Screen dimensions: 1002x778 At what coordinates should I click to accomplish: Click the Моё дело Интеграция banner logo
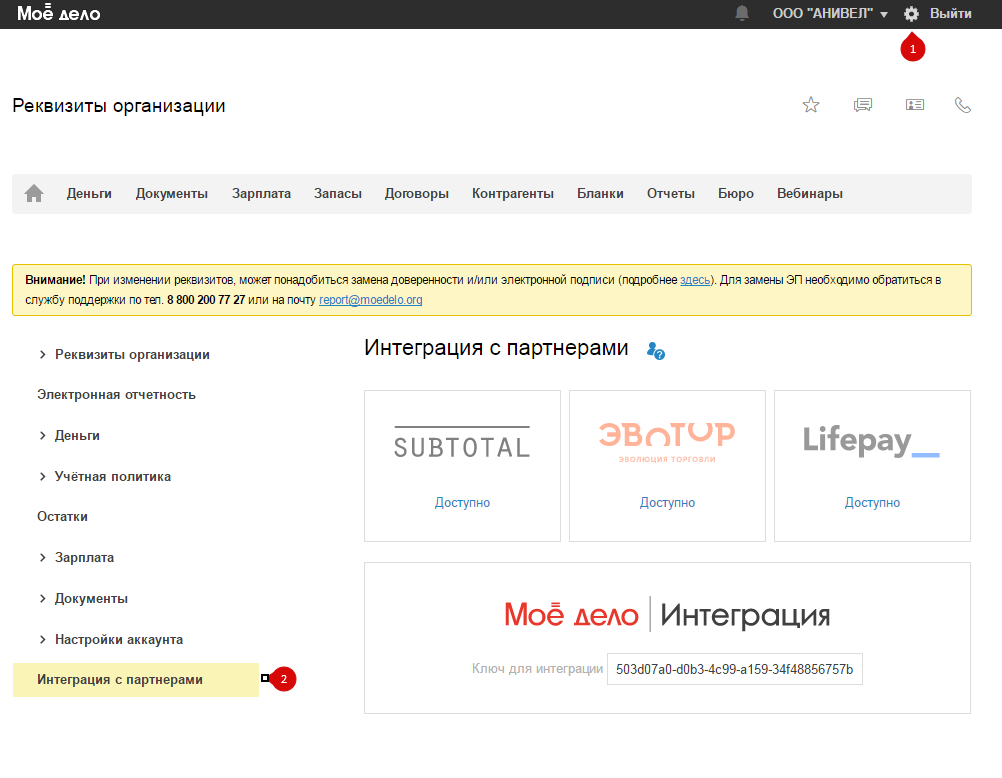point(667,614)
